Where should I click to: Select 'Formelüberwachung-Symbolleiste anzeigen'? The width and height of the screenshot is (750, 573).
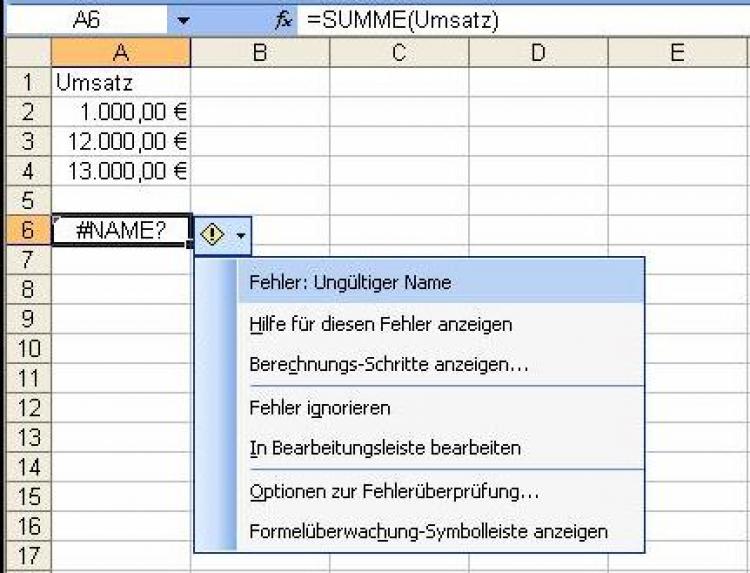(427, 532)
